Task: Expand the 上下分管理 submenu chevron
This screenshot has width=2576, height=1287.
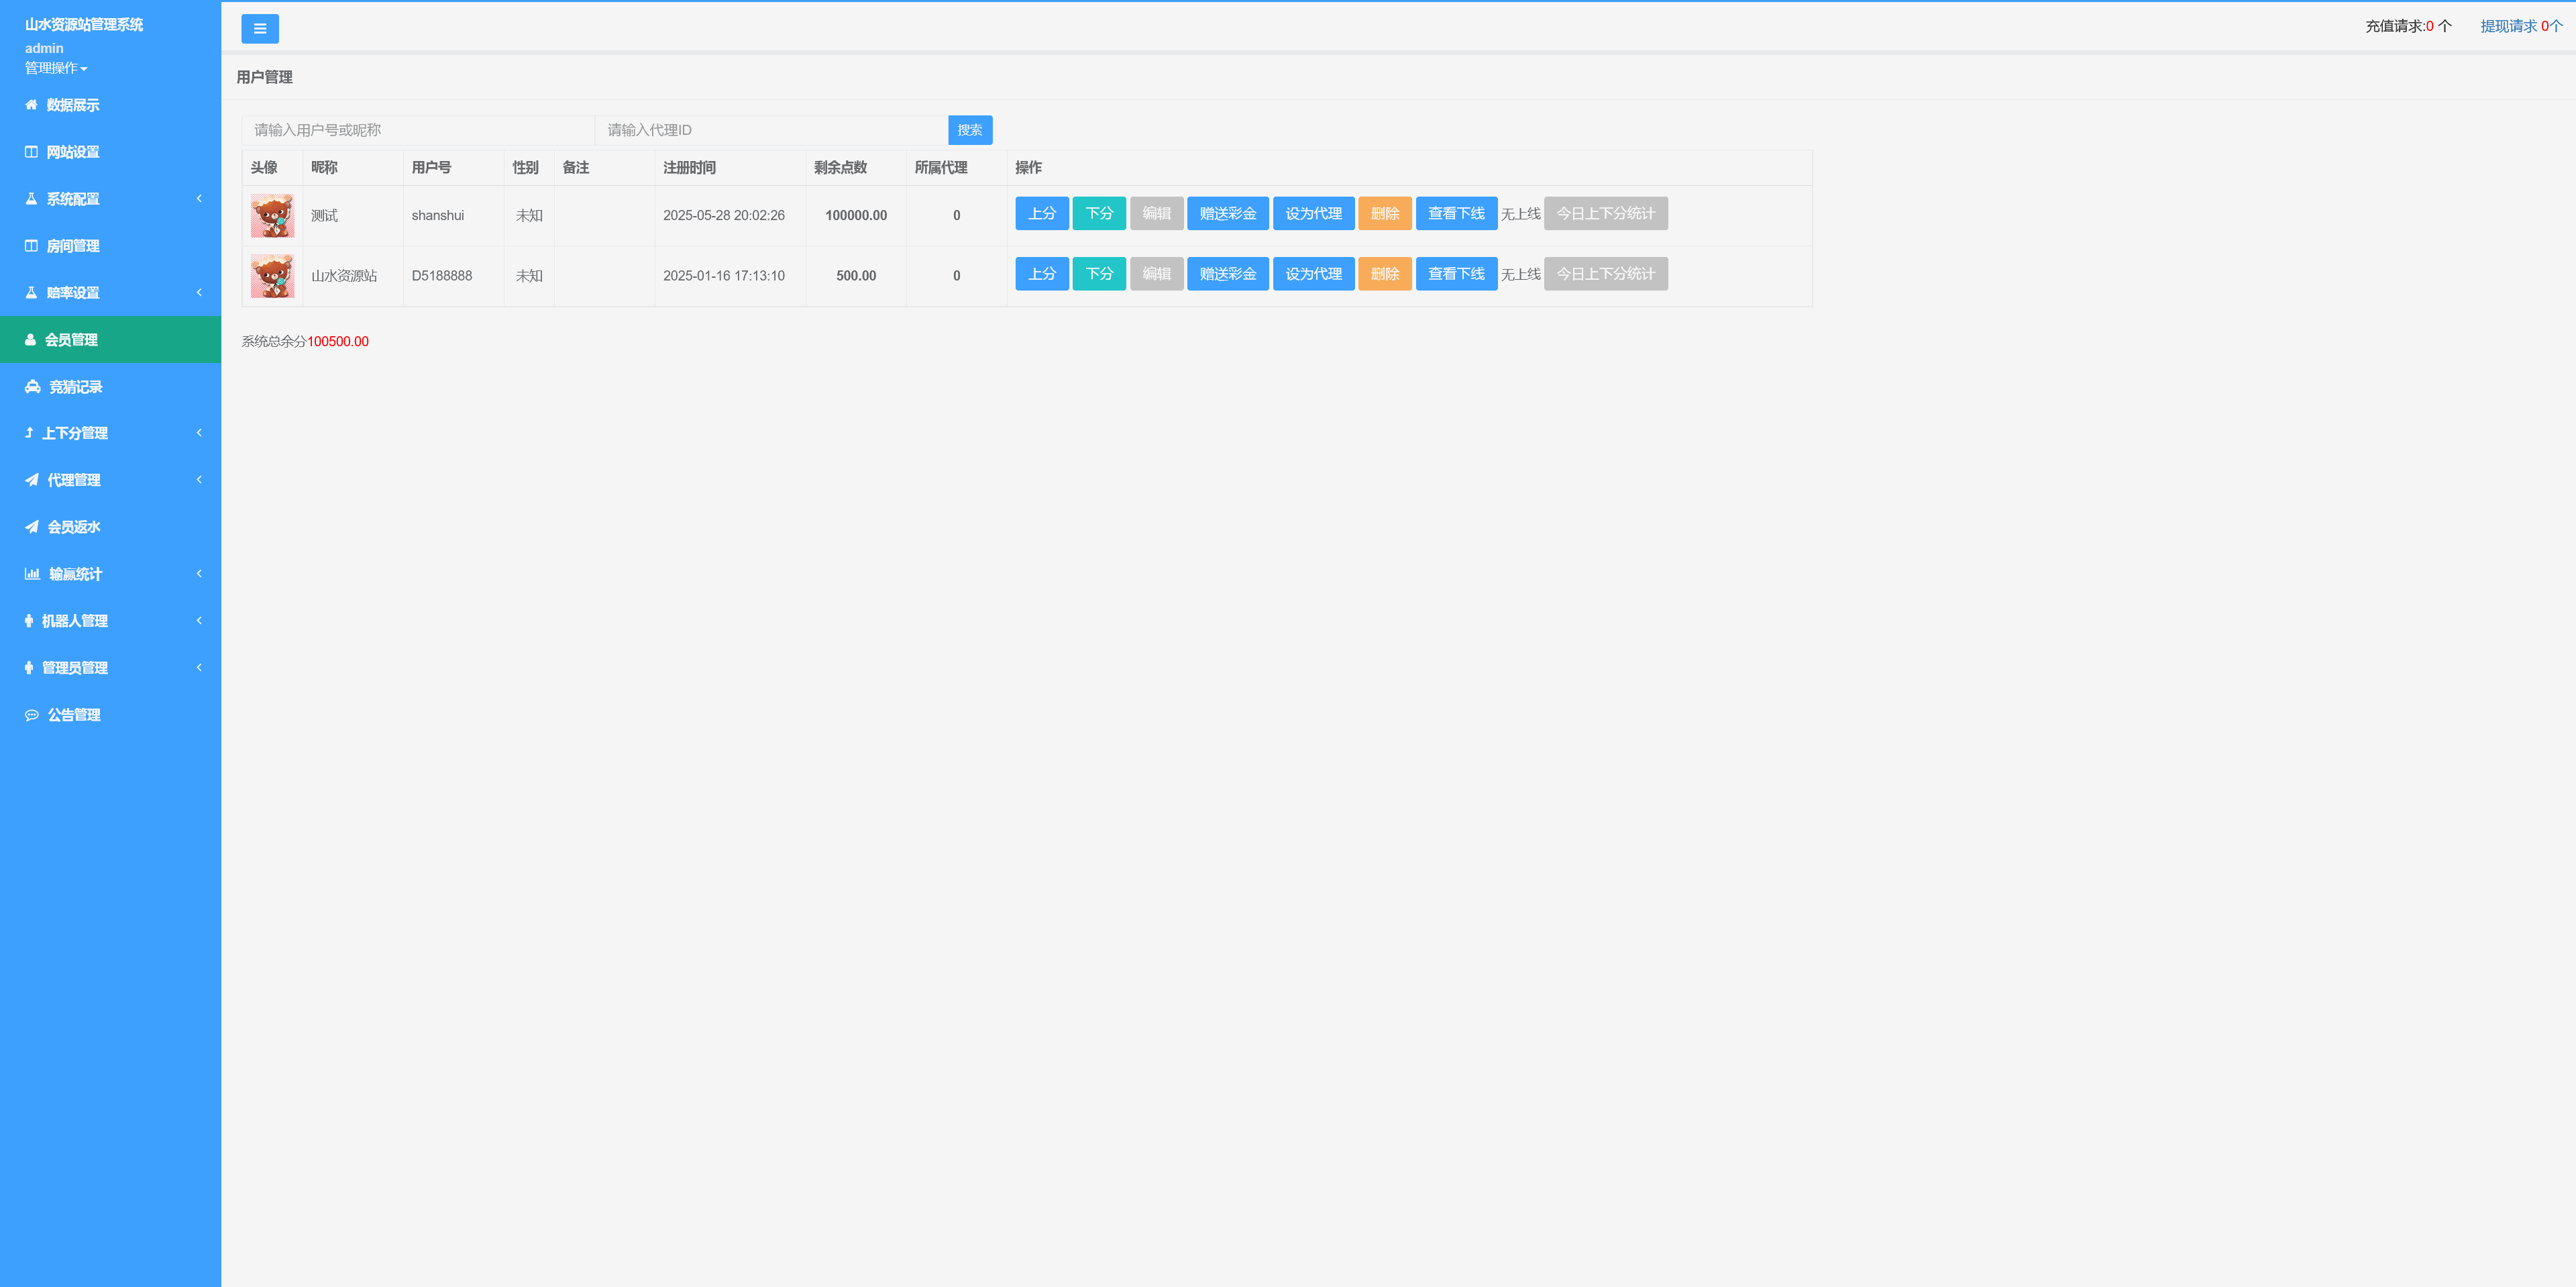Action: (199, 432)
